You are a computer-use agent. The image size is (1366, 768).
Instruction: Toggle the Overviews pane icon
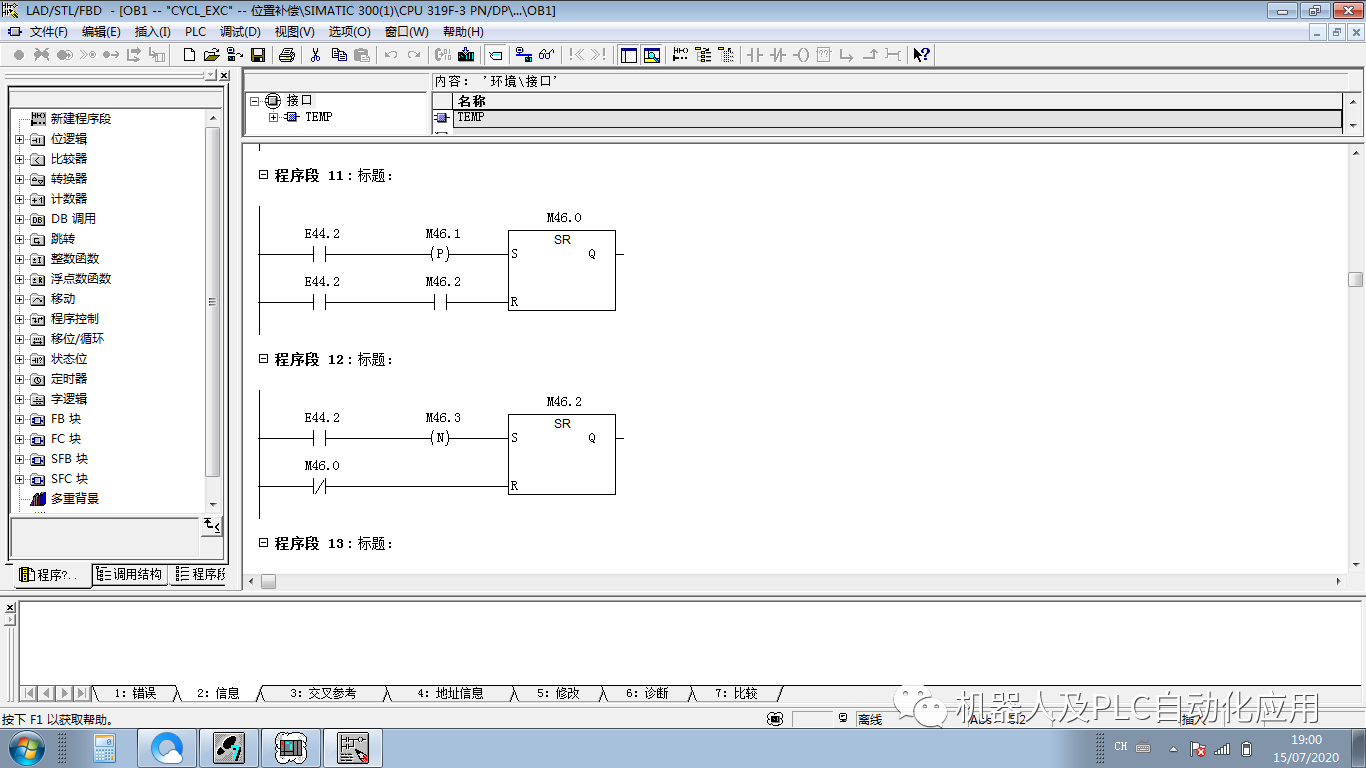tap(629, 55)
